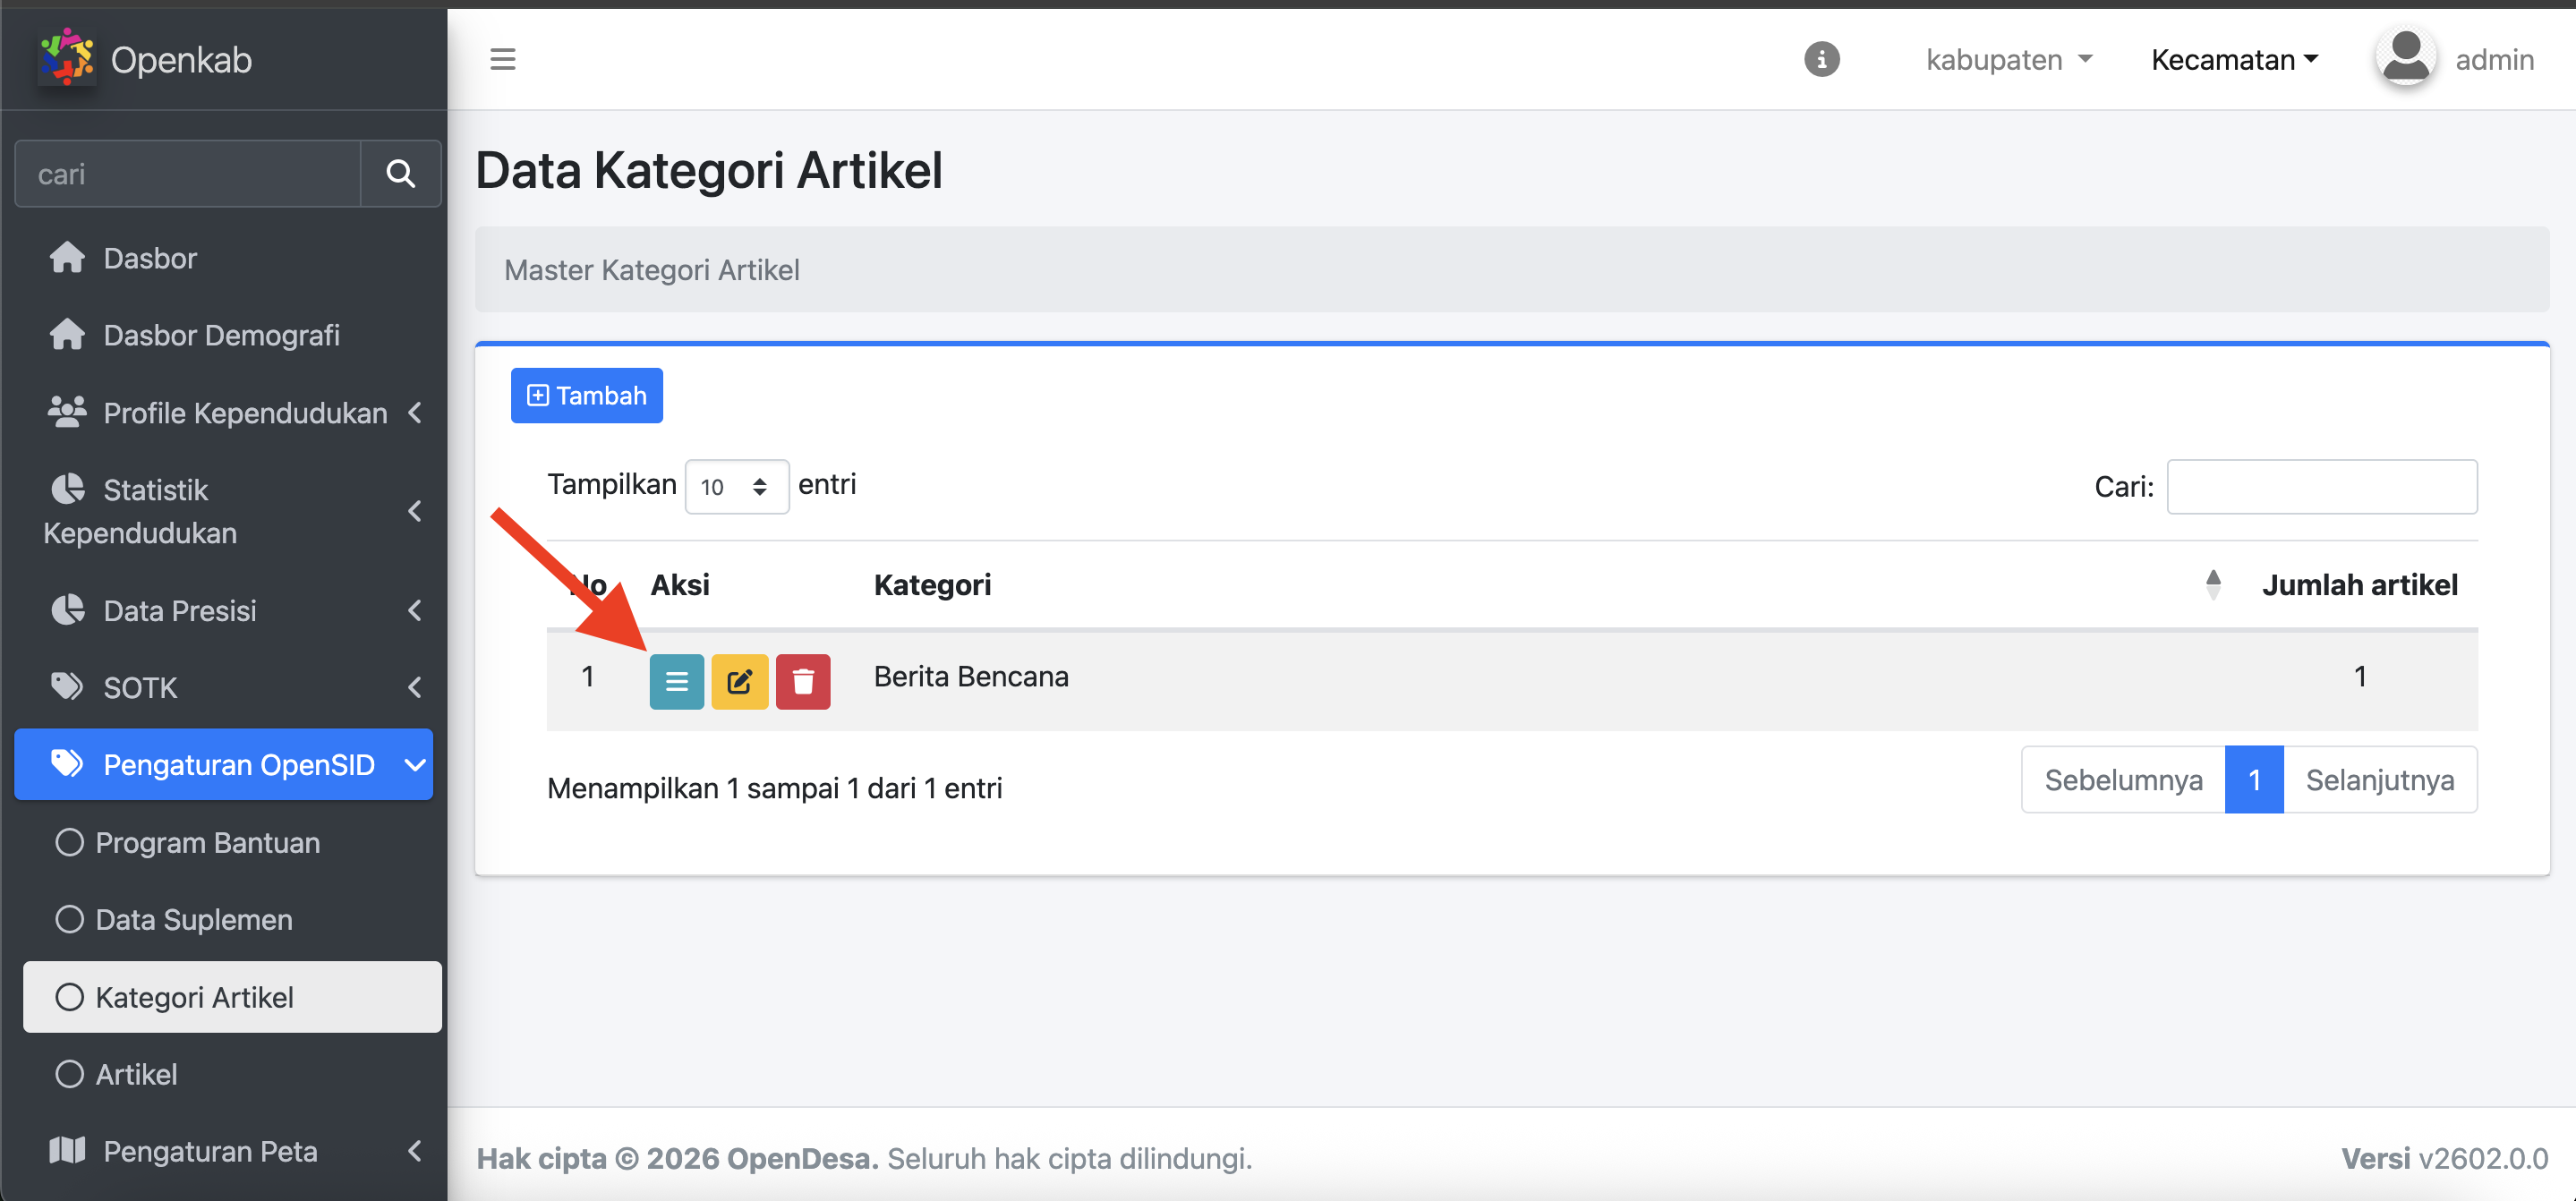The width and height of the screenshot is (2576, 1201).
Task: Open the Kecamatan dropdown
Action: coord(2234,59)
